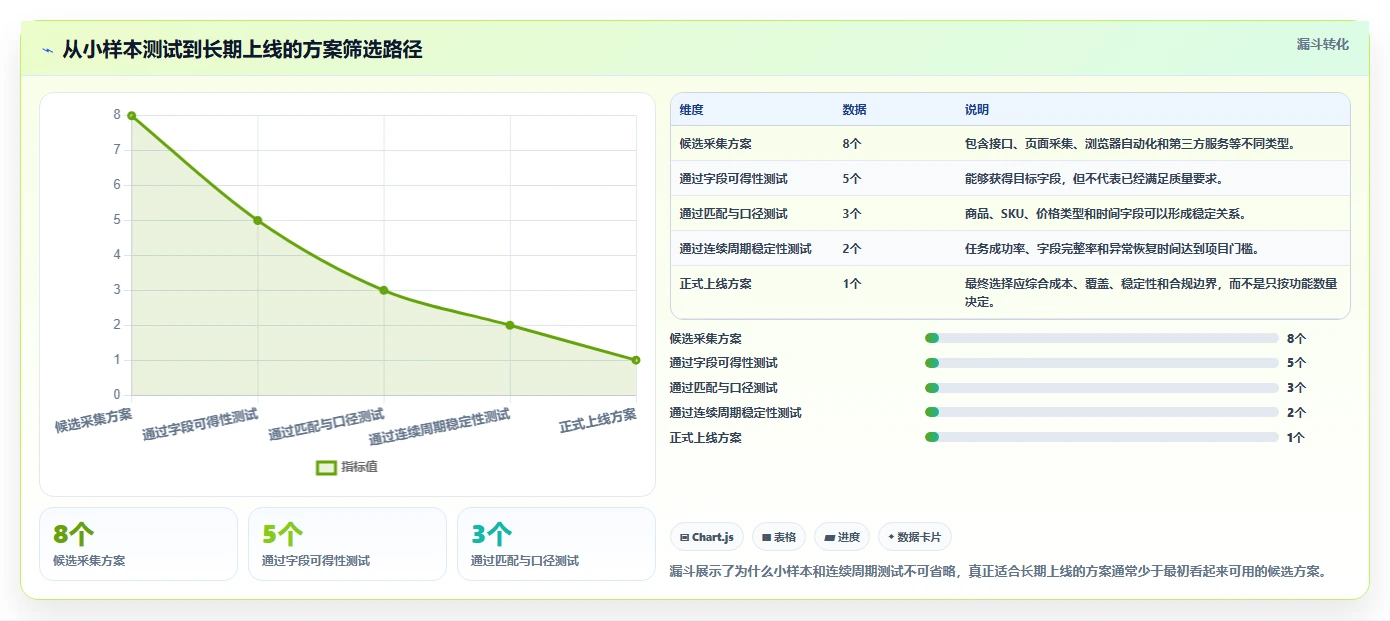Click the 说明 column header
The height and width of the screenshot is (621, 1390).
click(x=976, y=110)
